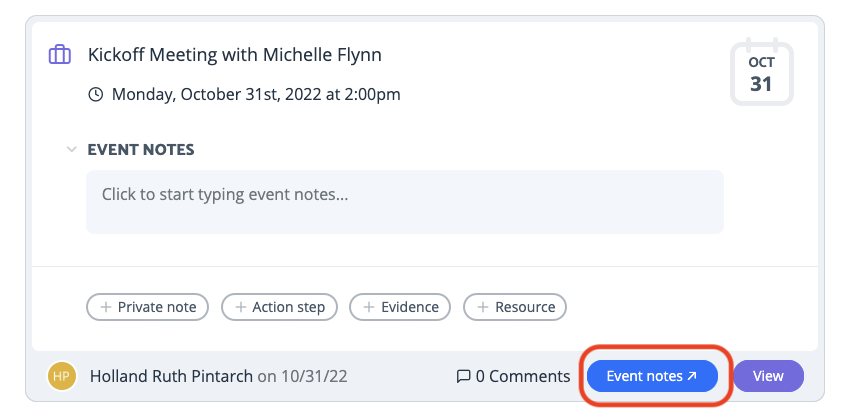
Task: Open the OCT 31 calendar icon
Action: click(761, 72)
